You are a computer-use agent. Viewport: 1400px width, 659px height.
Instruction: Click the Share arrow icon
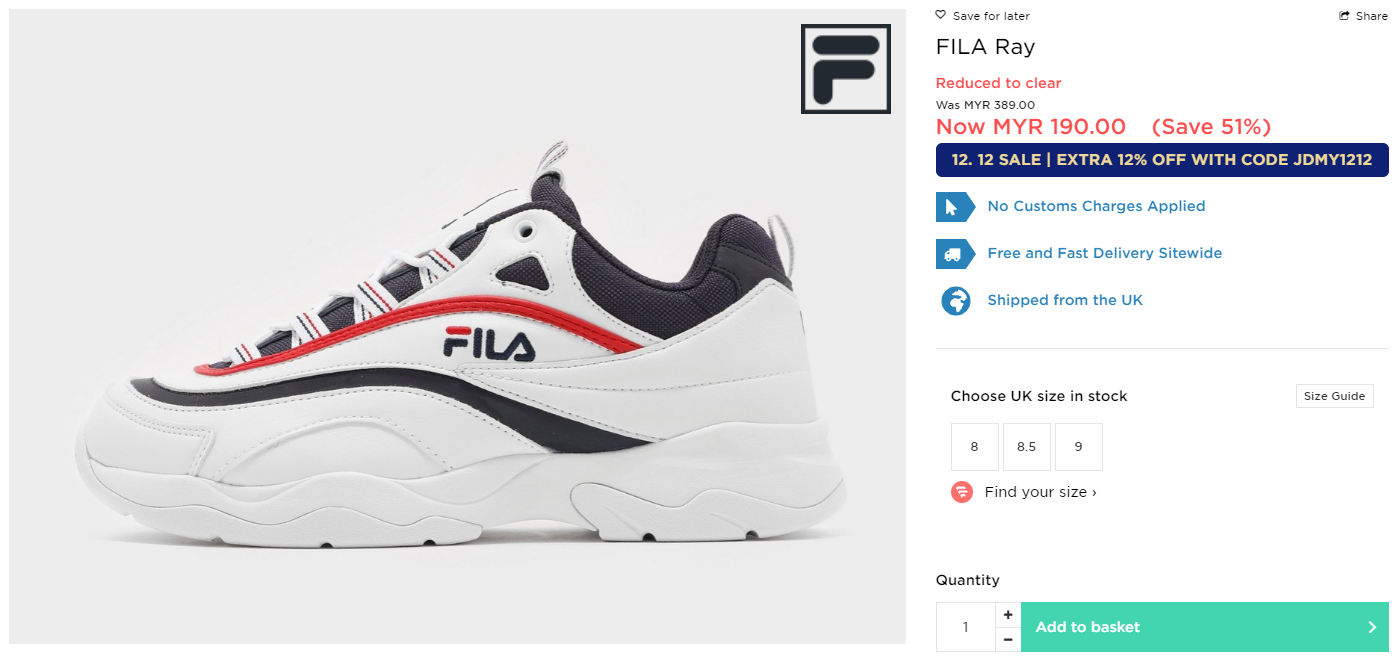[1345, 16]
